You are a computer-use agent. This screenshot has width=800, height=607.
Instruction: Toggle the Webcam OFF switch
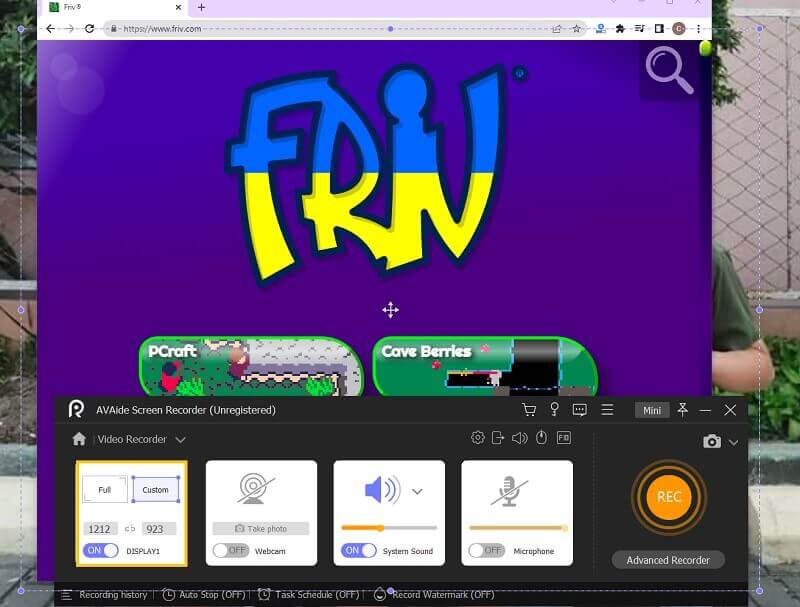(231, 550)
